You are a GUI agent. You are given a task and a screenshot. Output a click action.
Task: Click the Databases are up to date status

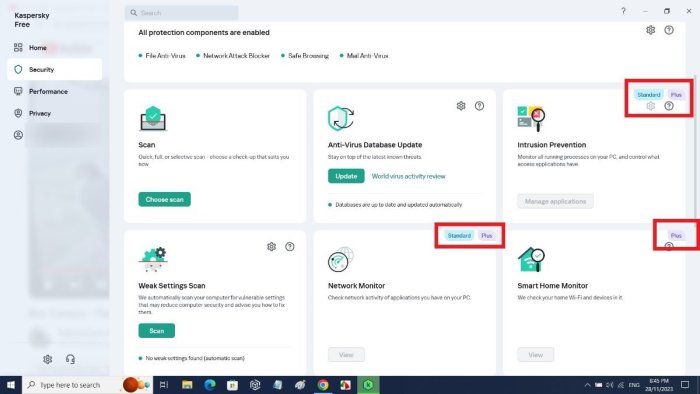point(395,204)
